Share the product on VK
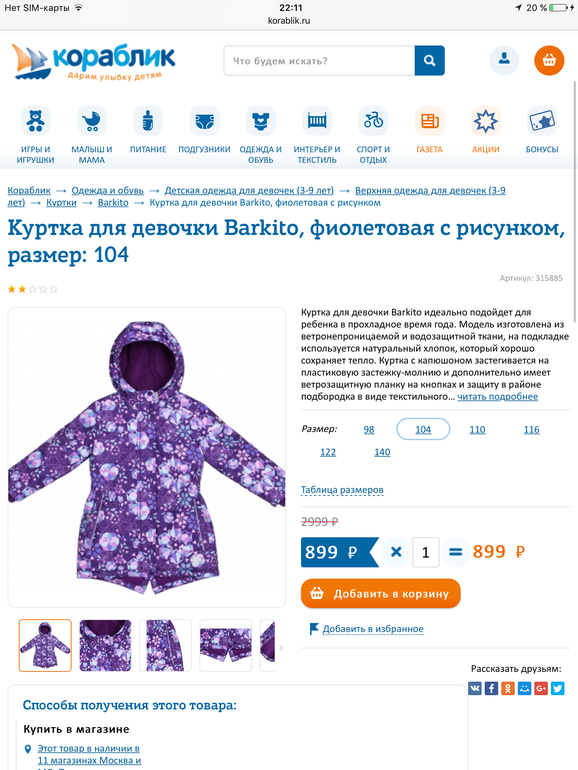The width and height of the screenshot is (578, 770). 475,688
